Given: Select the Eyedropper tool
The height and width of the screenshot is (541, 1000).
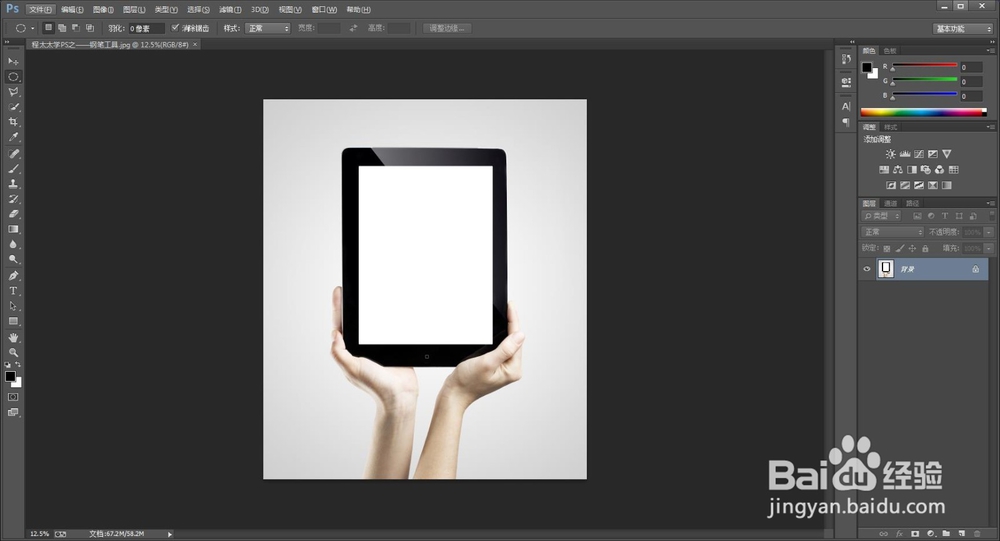Looking at the screenshot, I should point(13,137).
